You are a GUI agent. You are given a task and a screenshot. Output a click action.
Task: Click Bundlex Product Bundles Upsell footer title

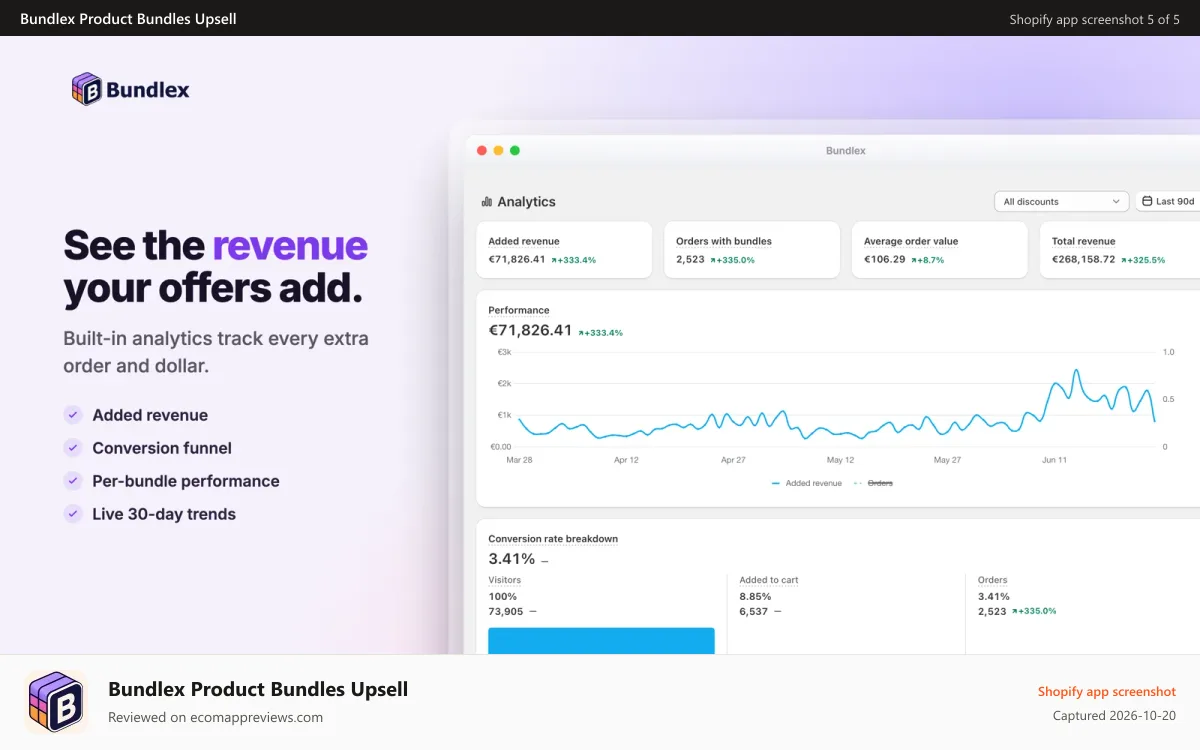pos(258,689)
